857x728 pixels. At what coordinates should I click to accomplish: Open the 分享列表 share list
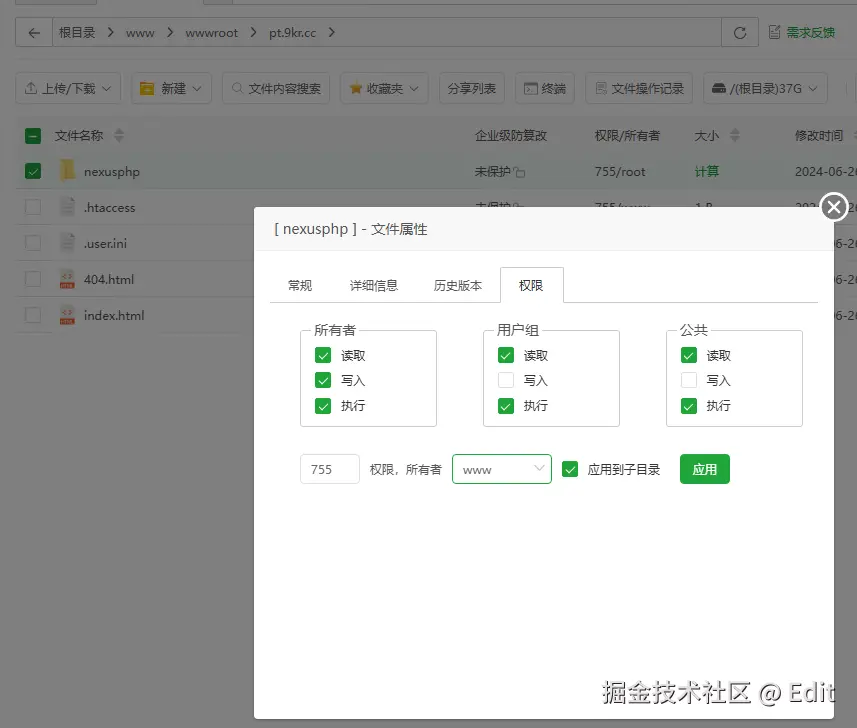(x=472, y=89)
